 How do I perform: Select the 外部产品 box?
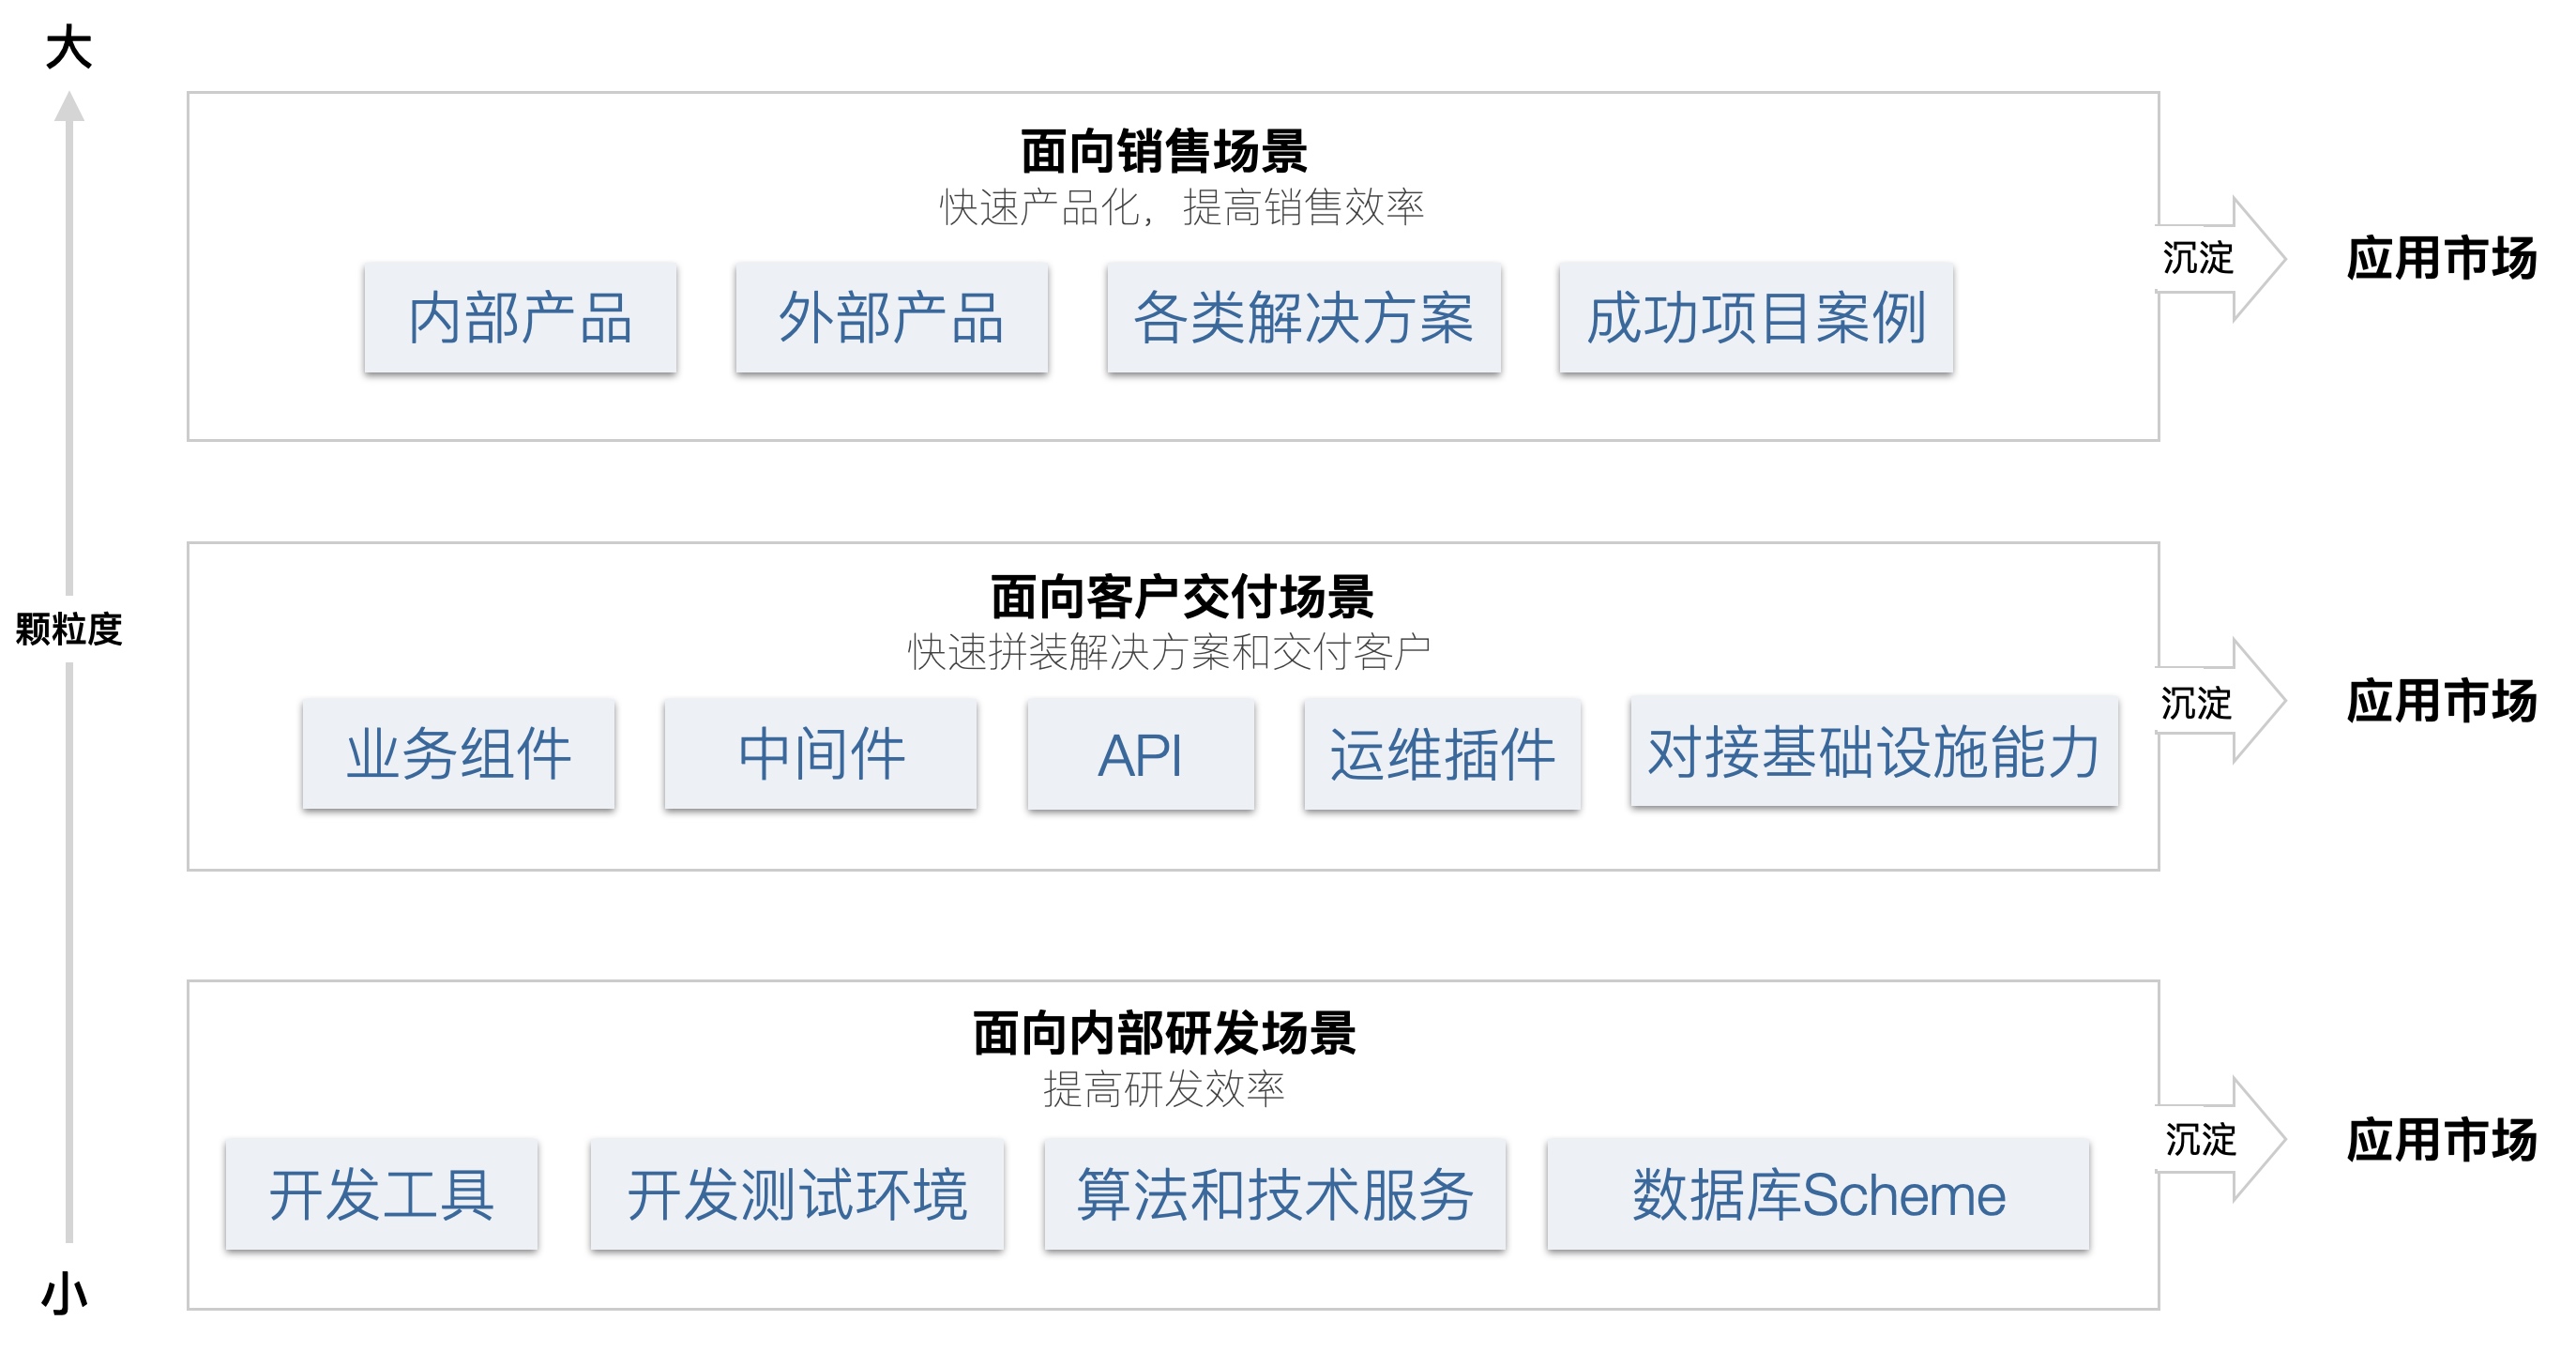coord(891,318)
